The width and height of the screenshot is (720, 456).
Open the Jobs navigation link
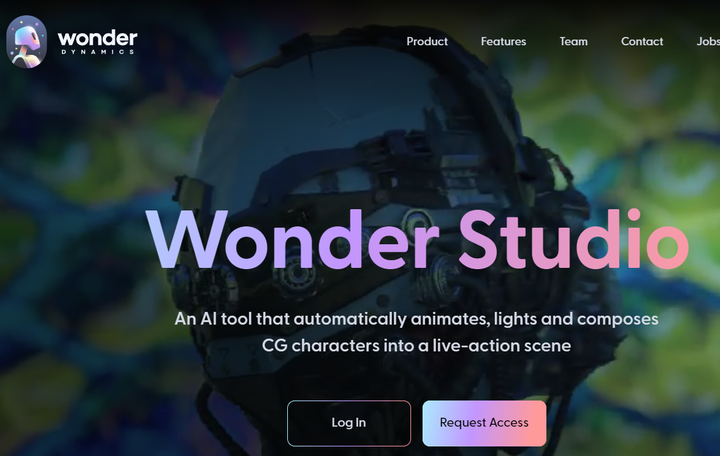(708, 41)
